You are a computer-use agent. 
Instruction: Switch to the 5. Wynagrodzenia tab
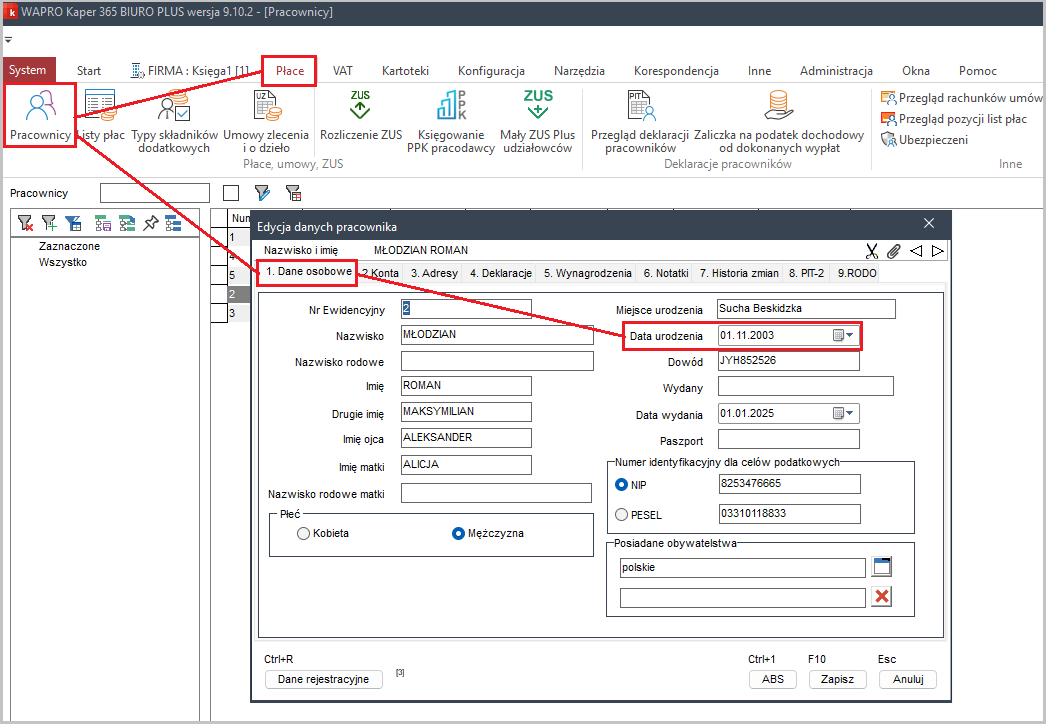(x=587, y=273)
